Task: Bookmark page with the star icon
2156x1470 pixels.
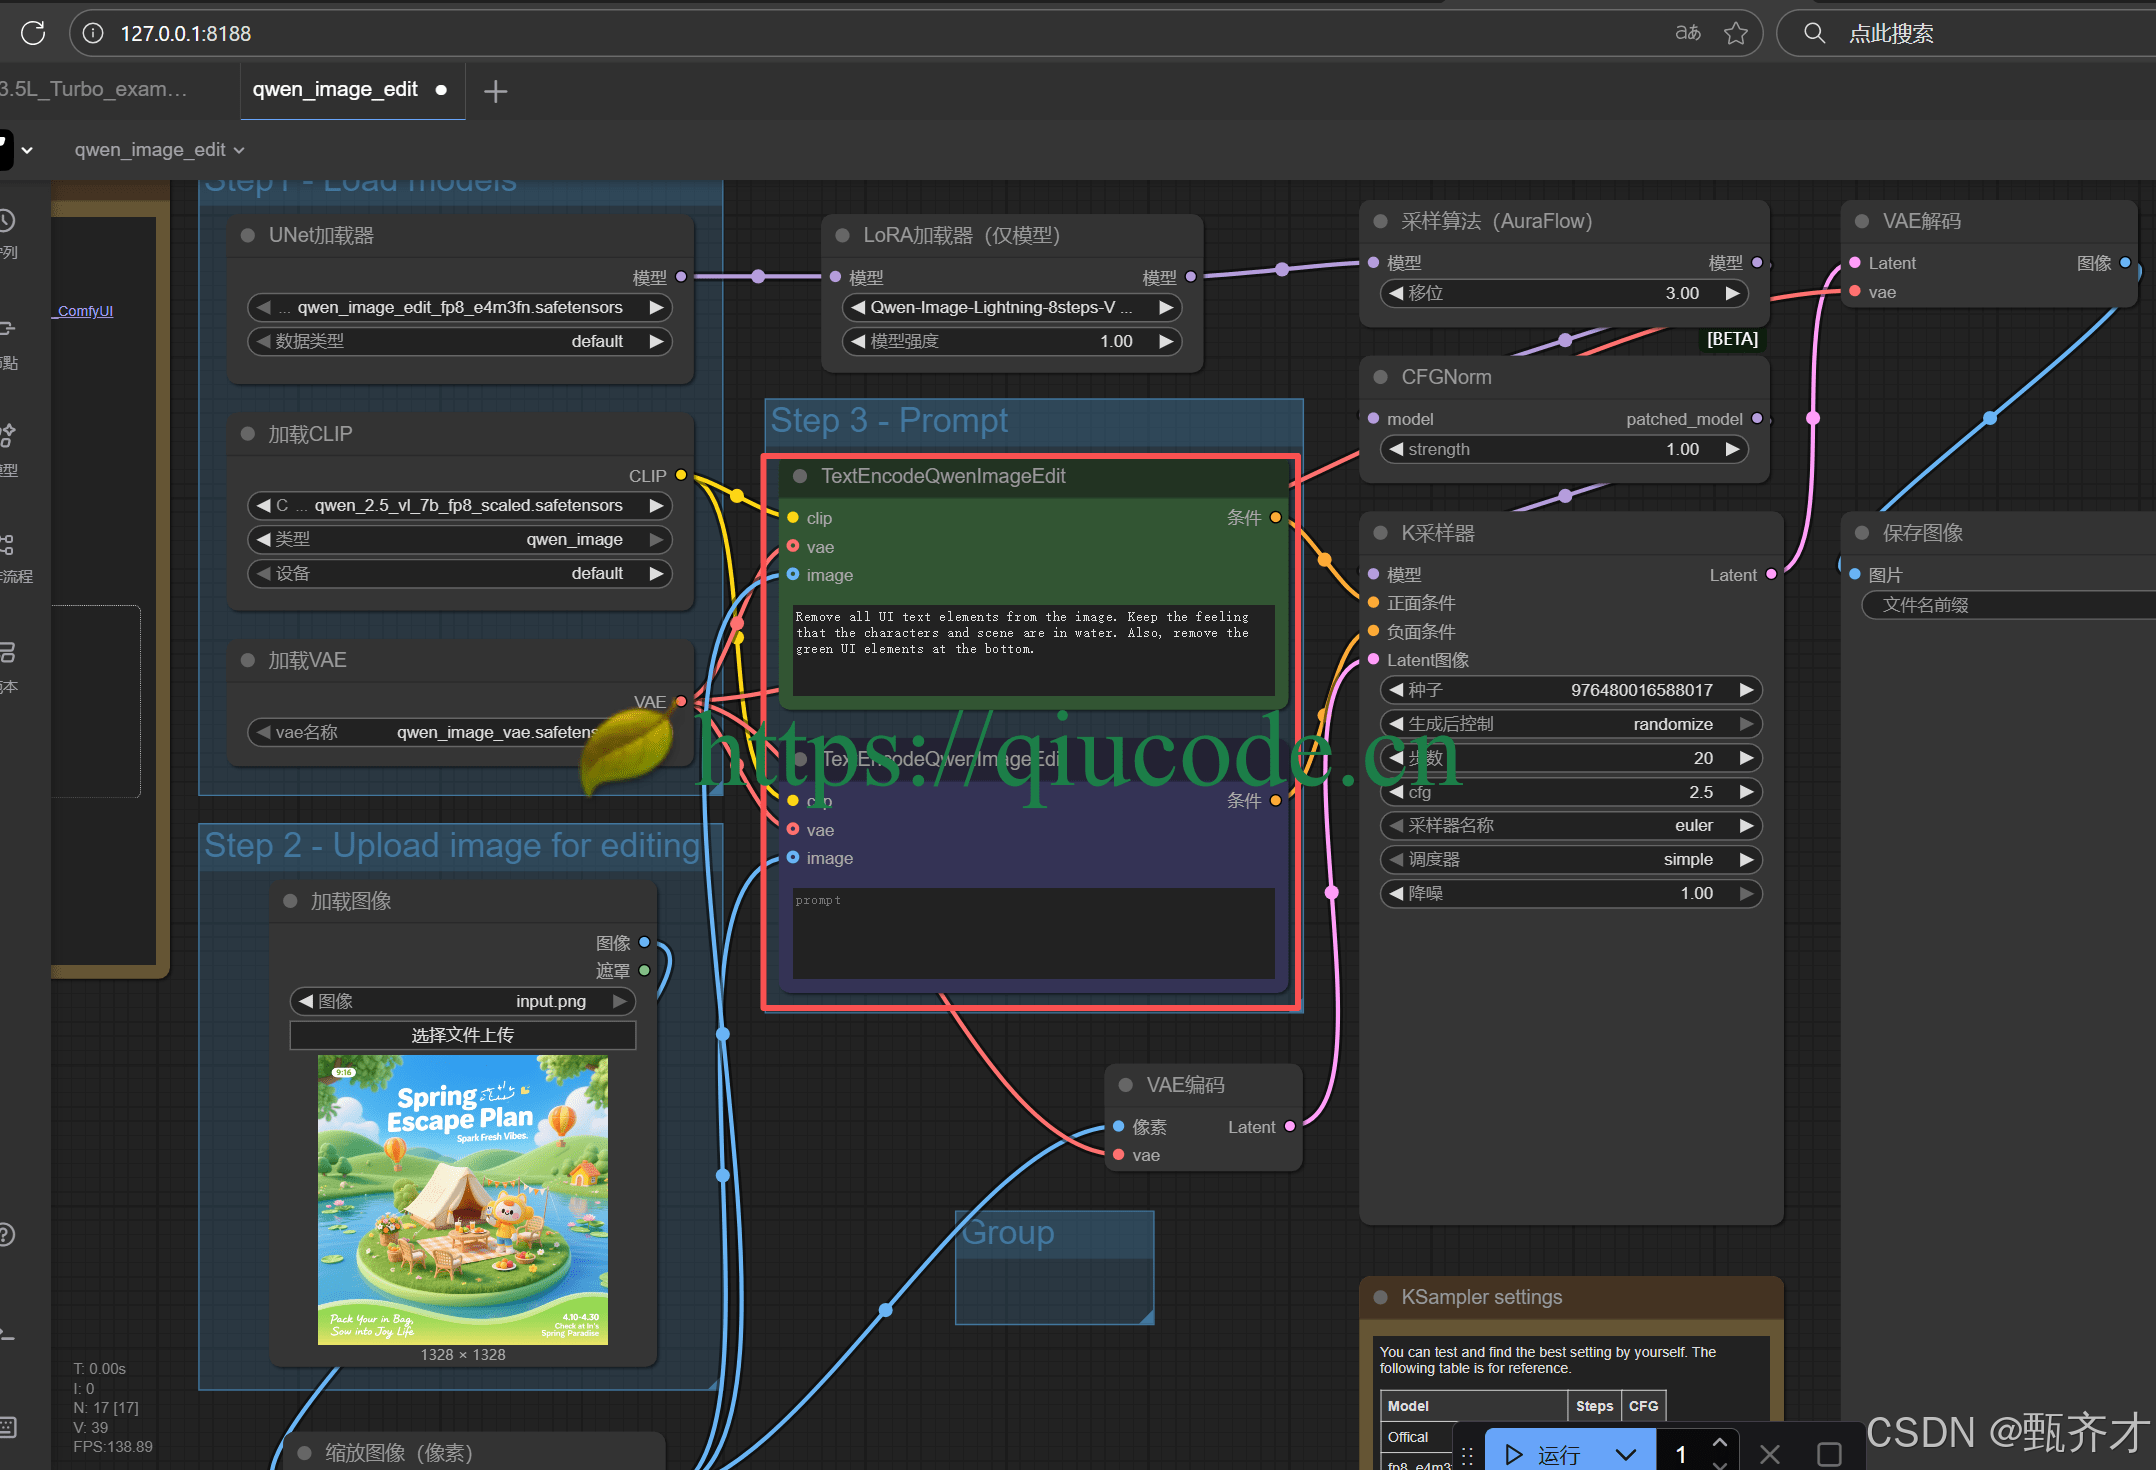Action: [1736, 33]
